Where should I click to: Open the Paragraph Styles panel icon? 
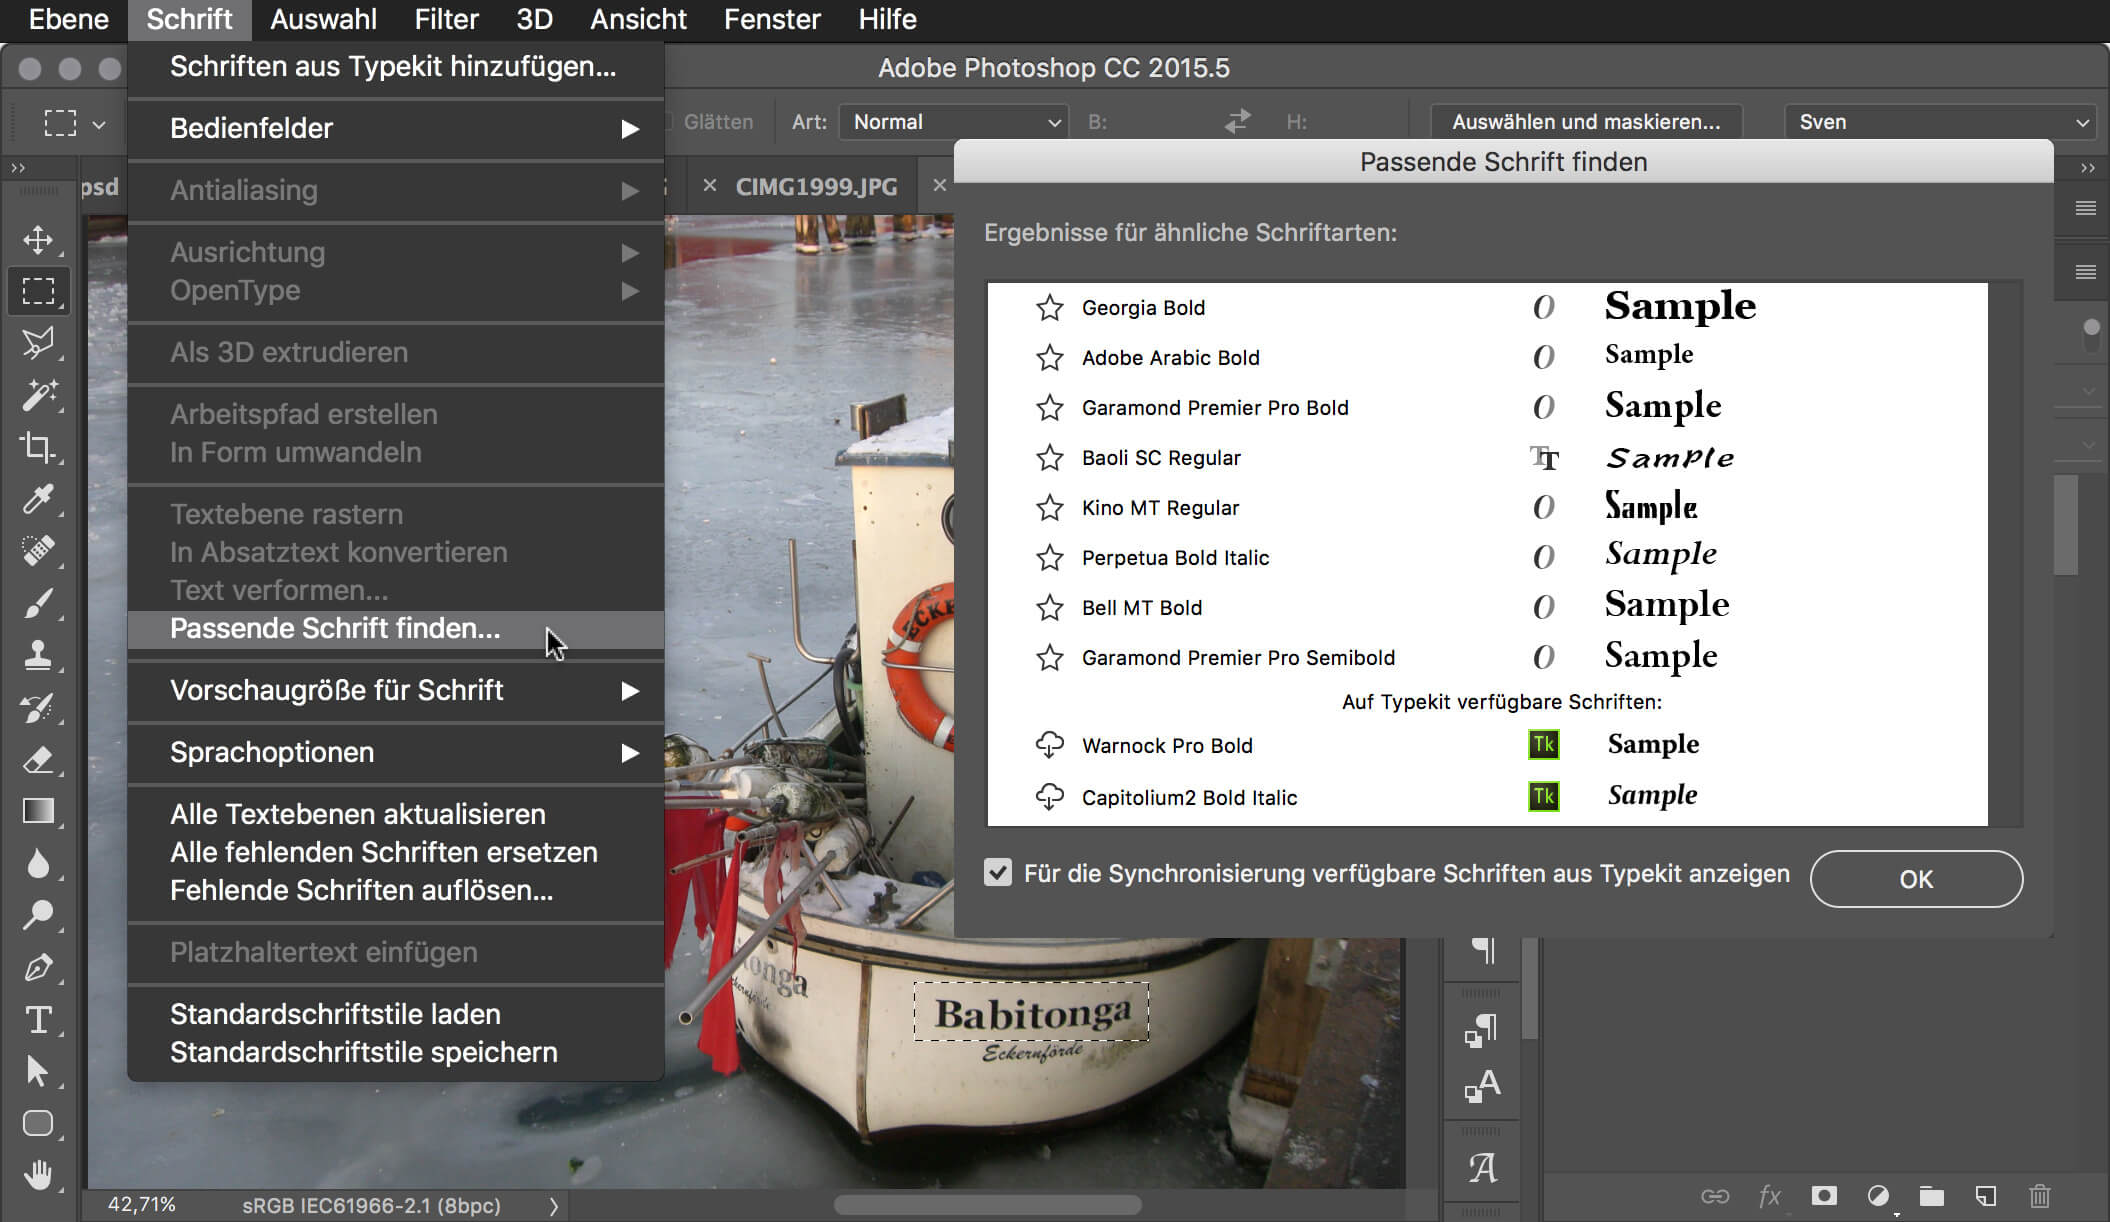tap(1481, 1030)
